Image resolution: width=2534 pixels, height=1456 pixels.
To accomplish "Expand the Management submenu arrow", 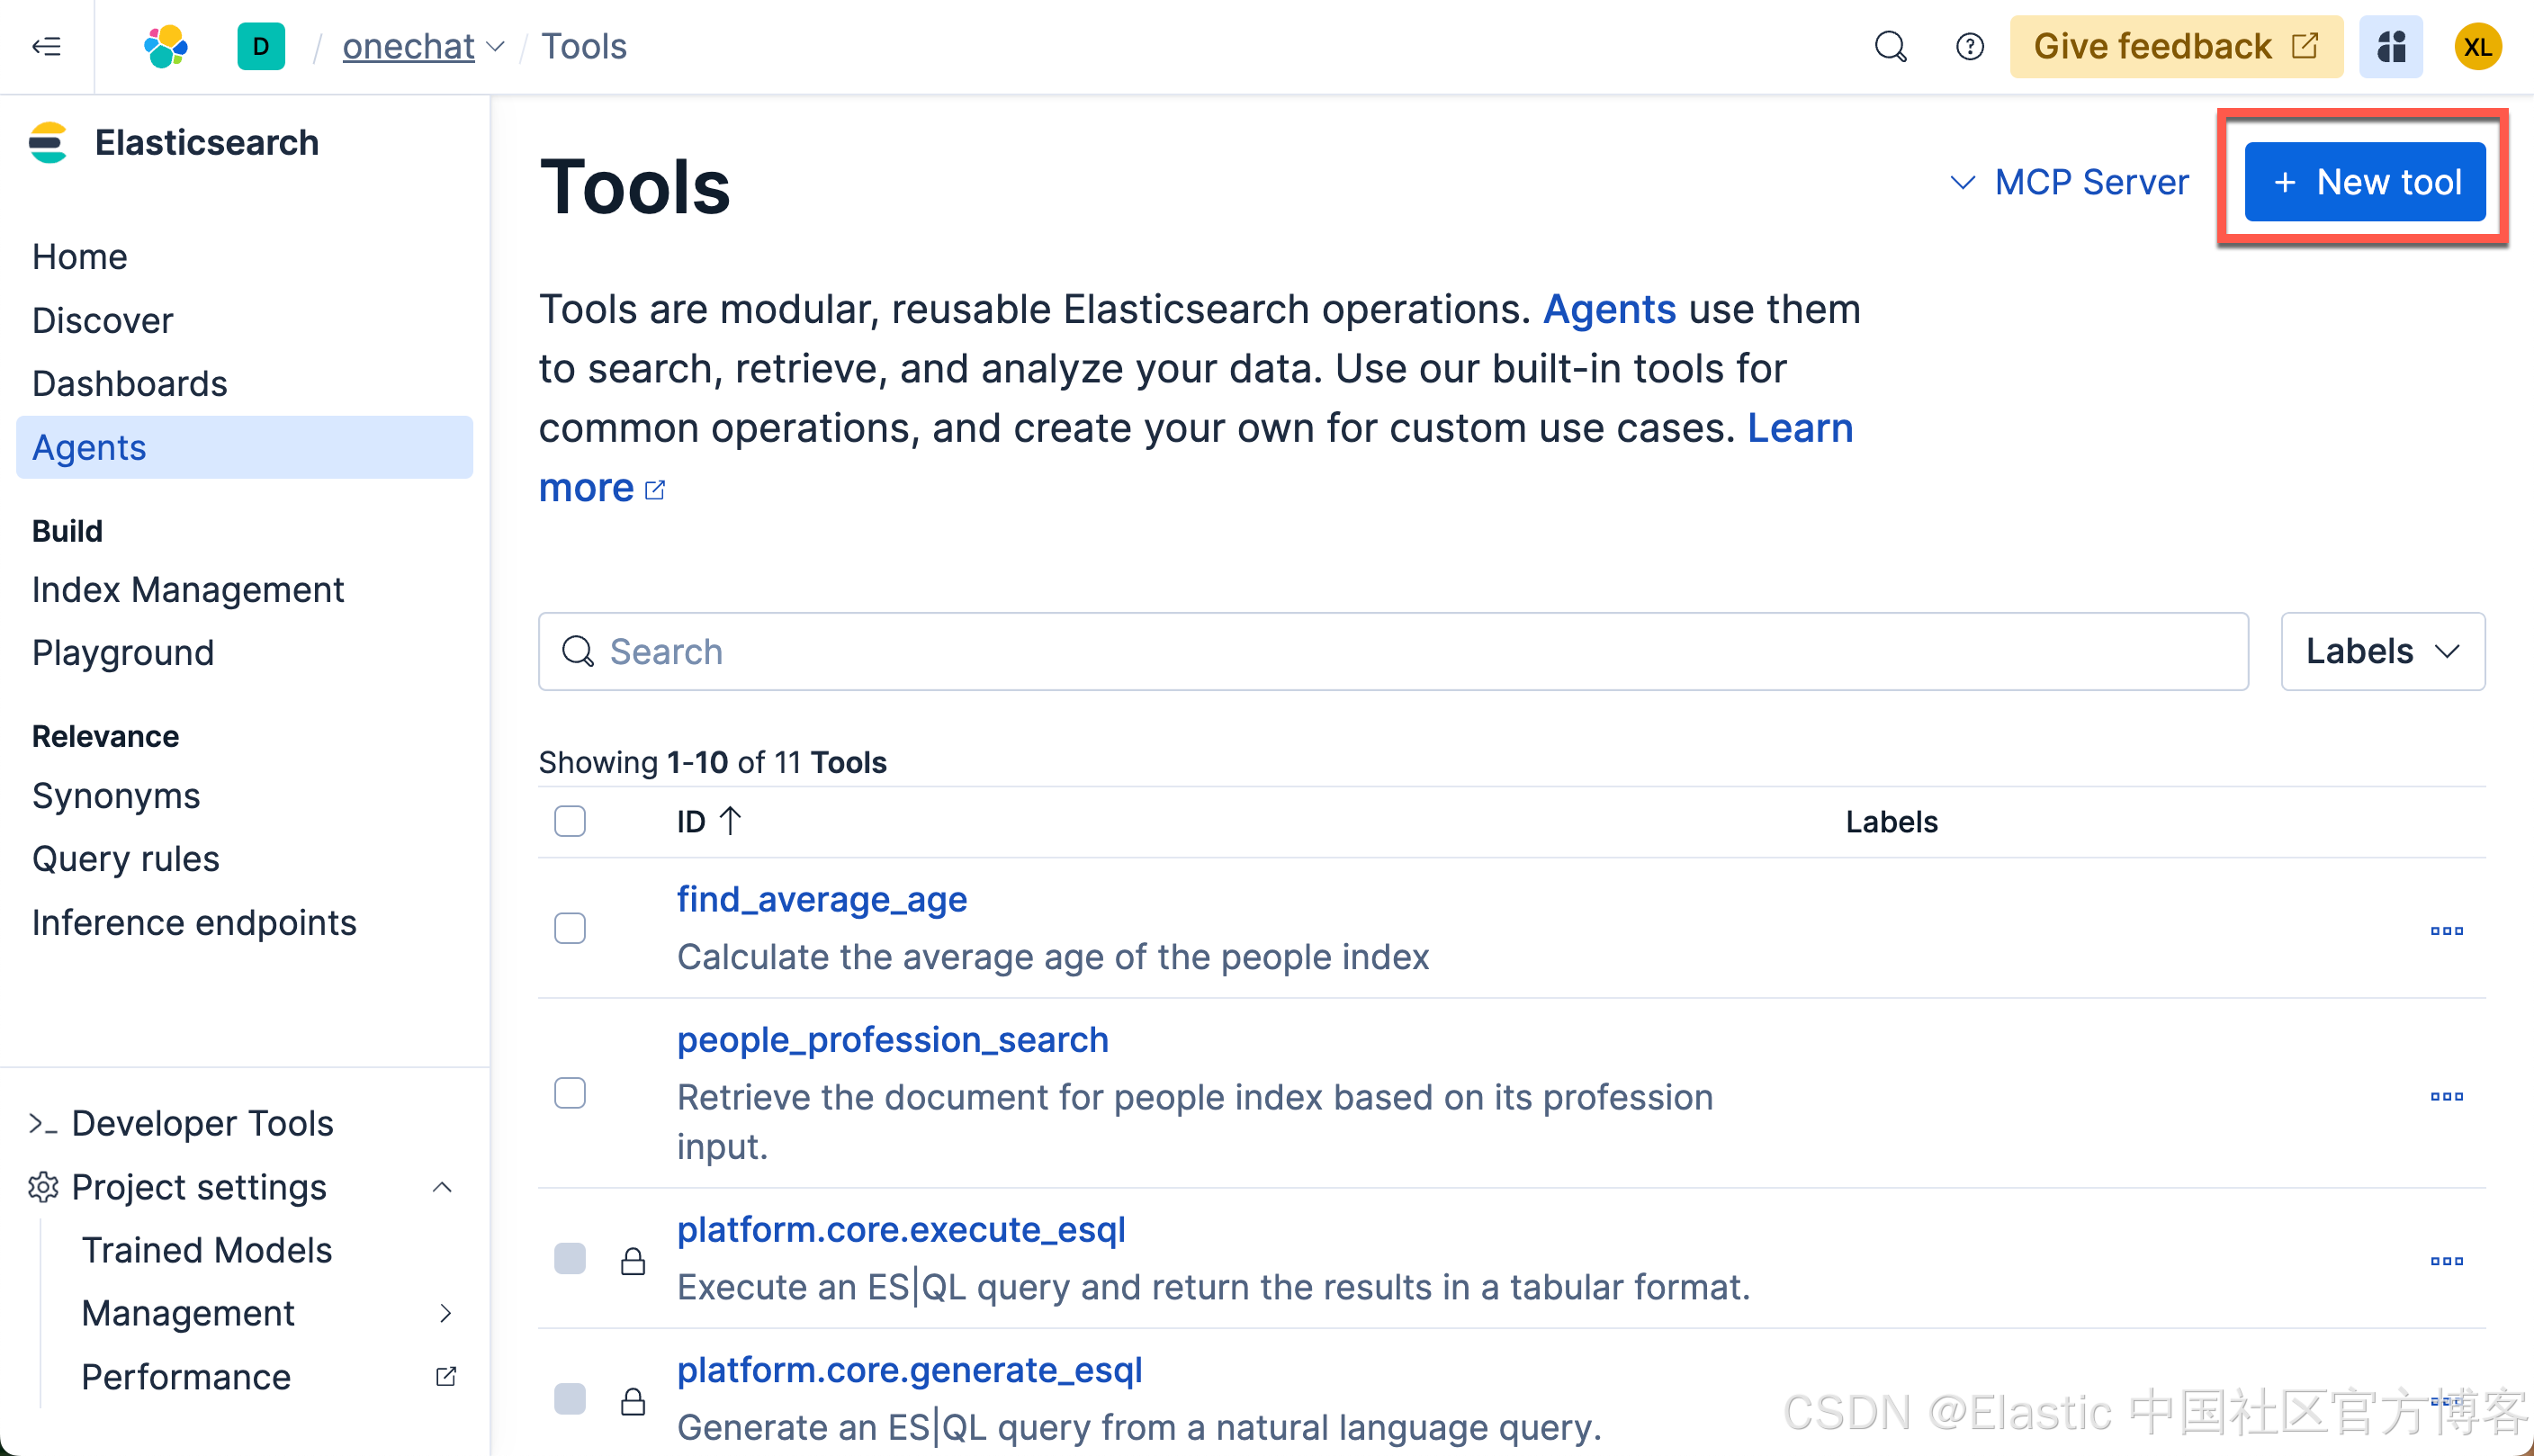I will pos(446,1313).
